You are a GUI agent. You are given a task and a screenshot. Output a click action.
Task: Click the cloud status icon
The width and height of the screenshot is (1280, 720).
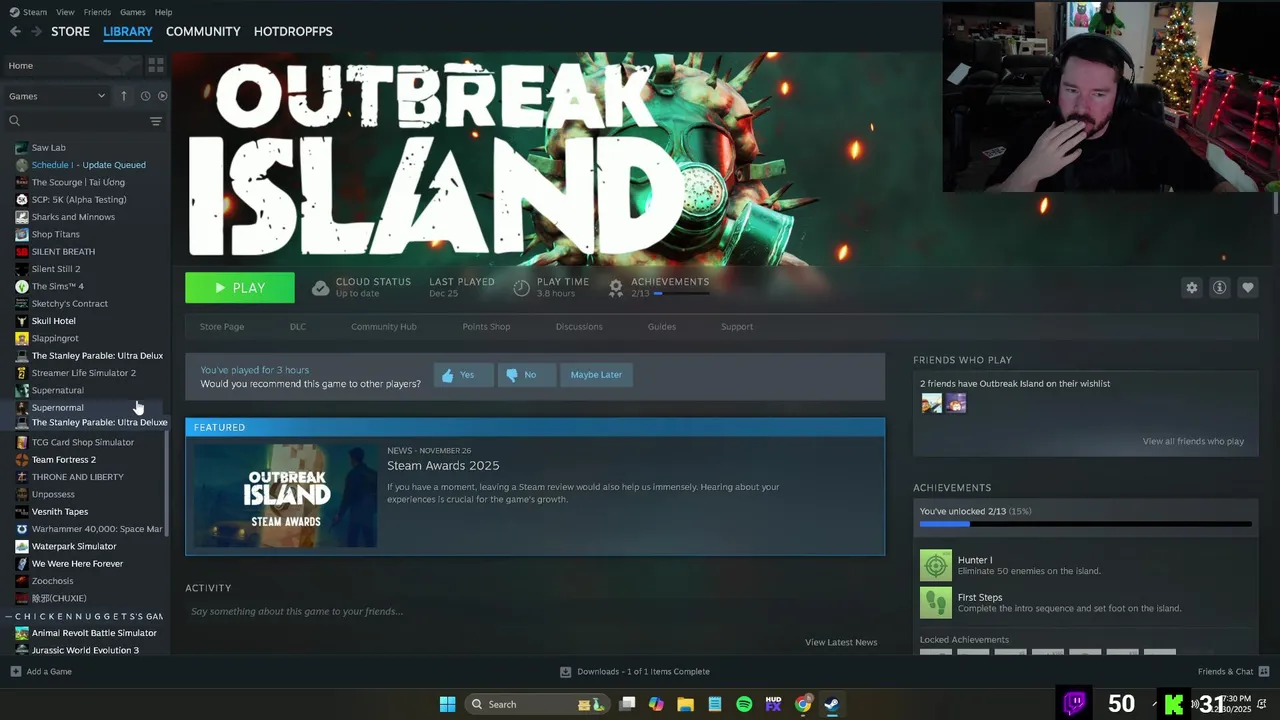320,288
